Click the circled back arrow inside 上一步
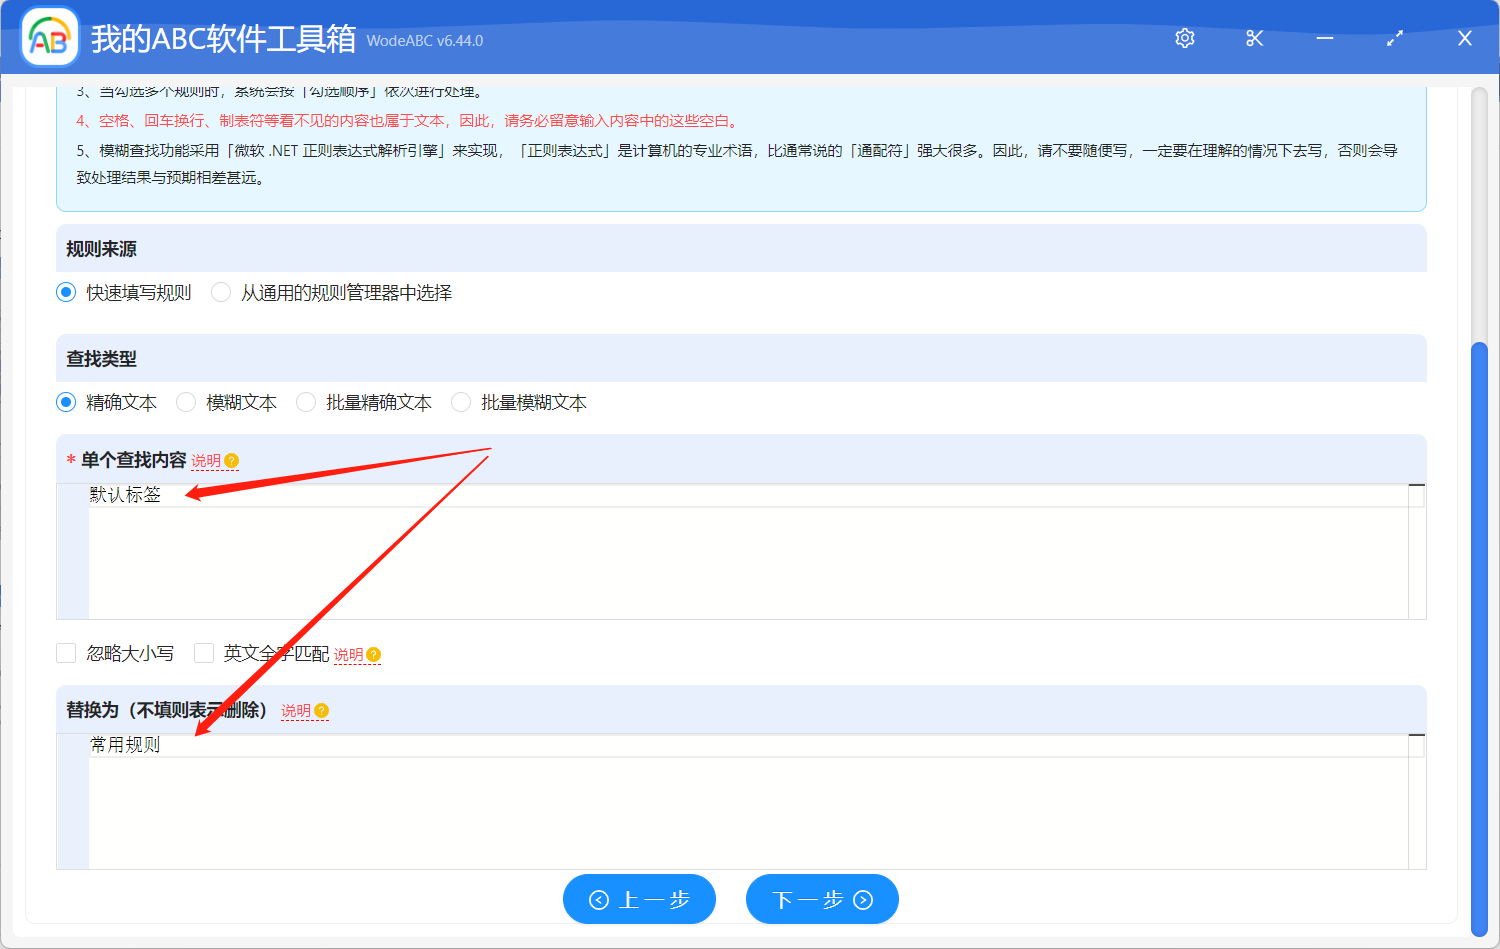The width and height of the screenshot is (1500, 949). pyautogui.click(x=599, y=899)
